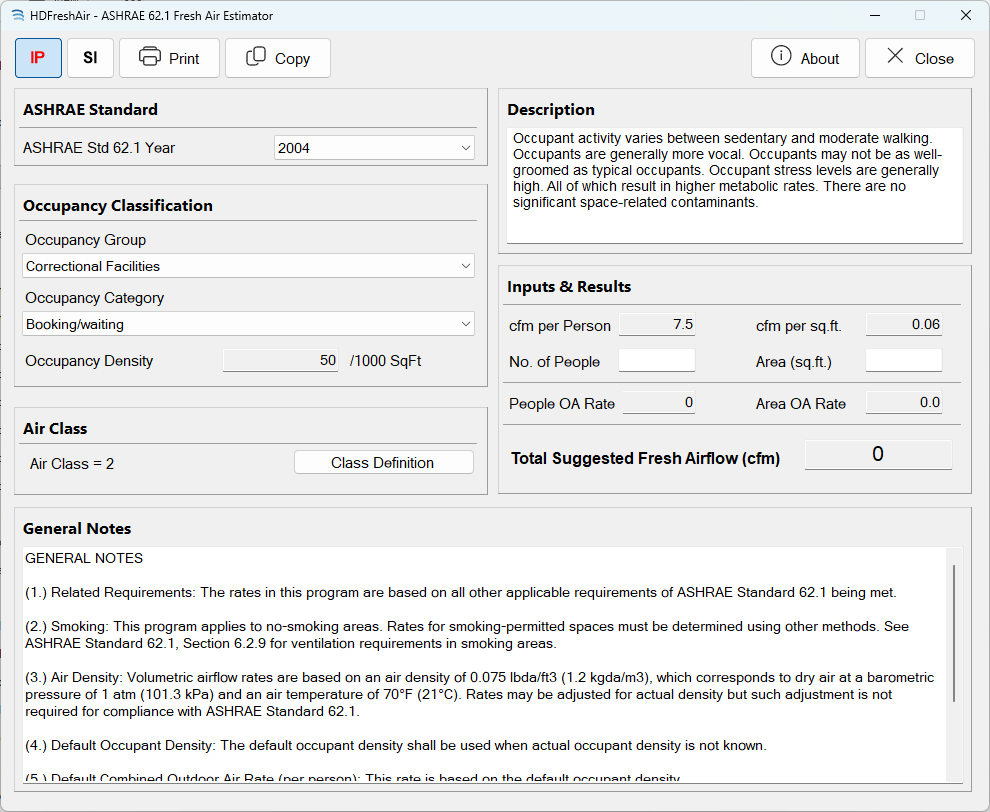
Task: Click the X icon on the Close button
Action: click(895, 56)
